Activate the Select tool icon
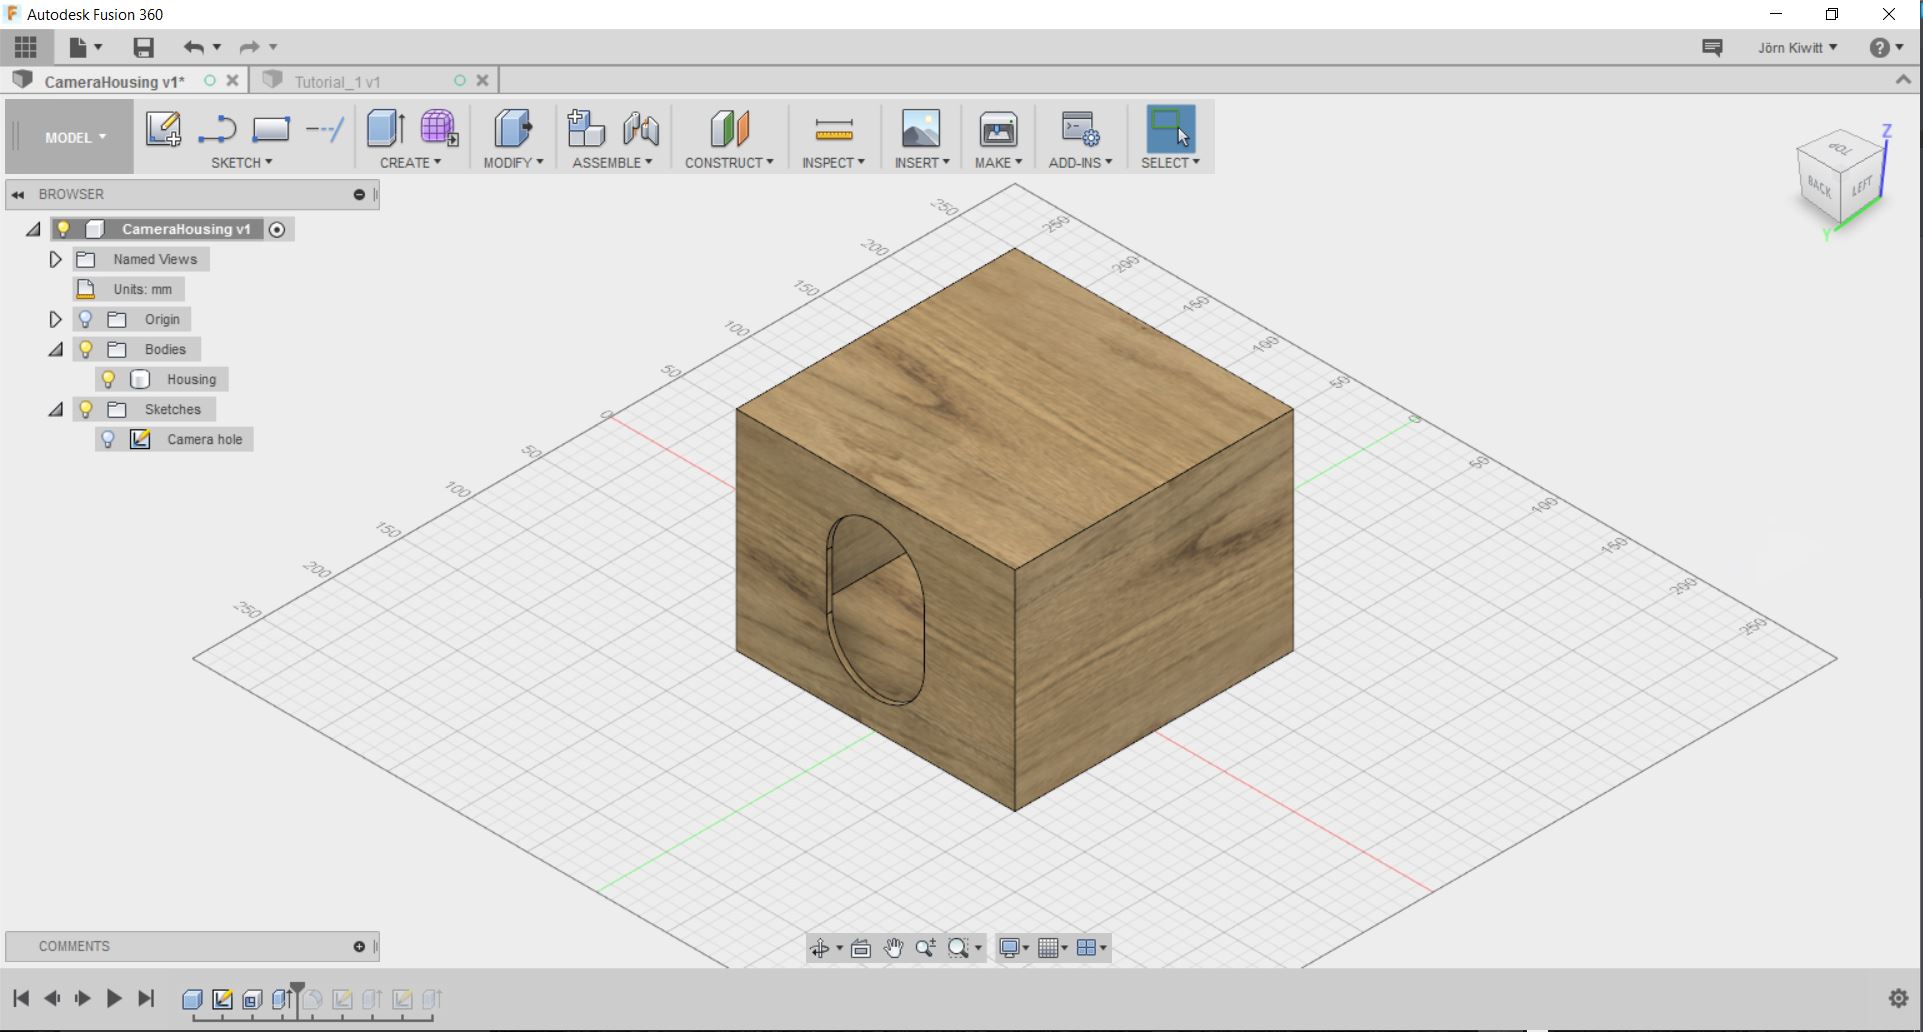Viewport: 1923px width, 1032px height. [1170, 129]
